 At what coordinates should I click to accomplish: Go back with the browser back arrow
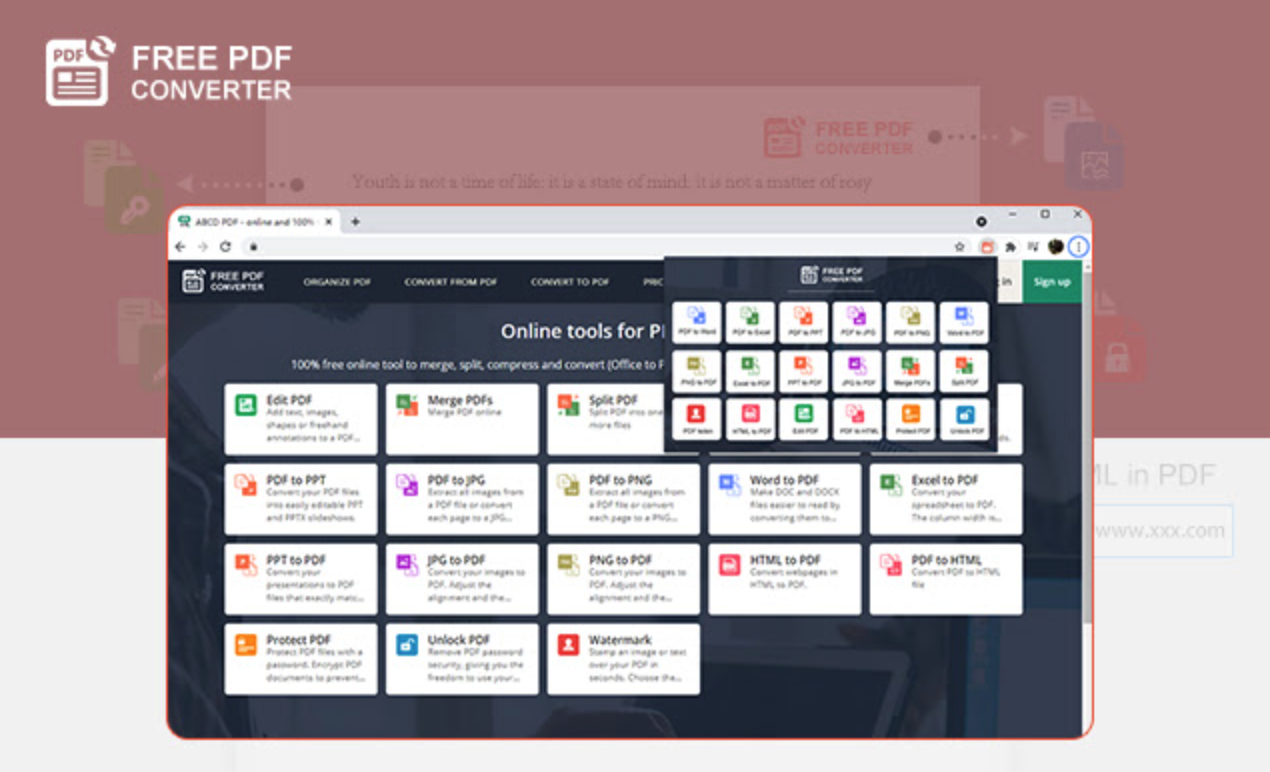click(x=180, y=246)
